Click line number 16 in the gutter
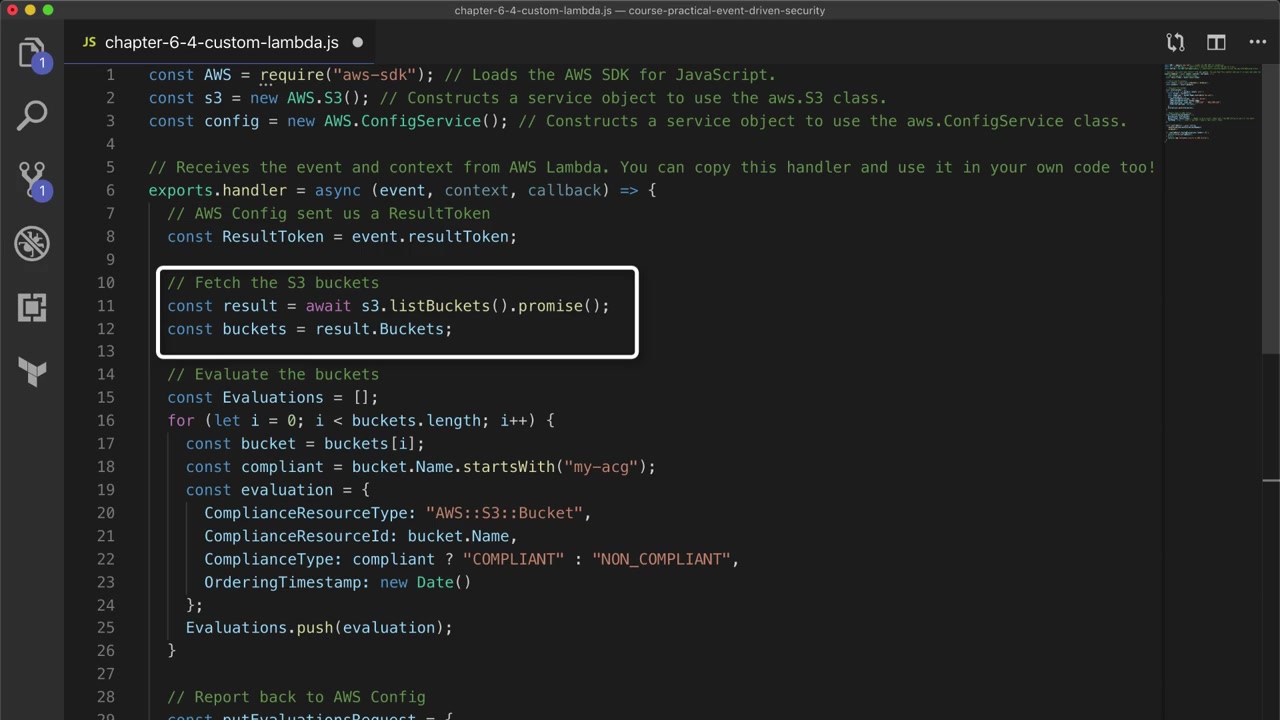1280x720 pixels. pyautogui.click(x=106, y=420)
